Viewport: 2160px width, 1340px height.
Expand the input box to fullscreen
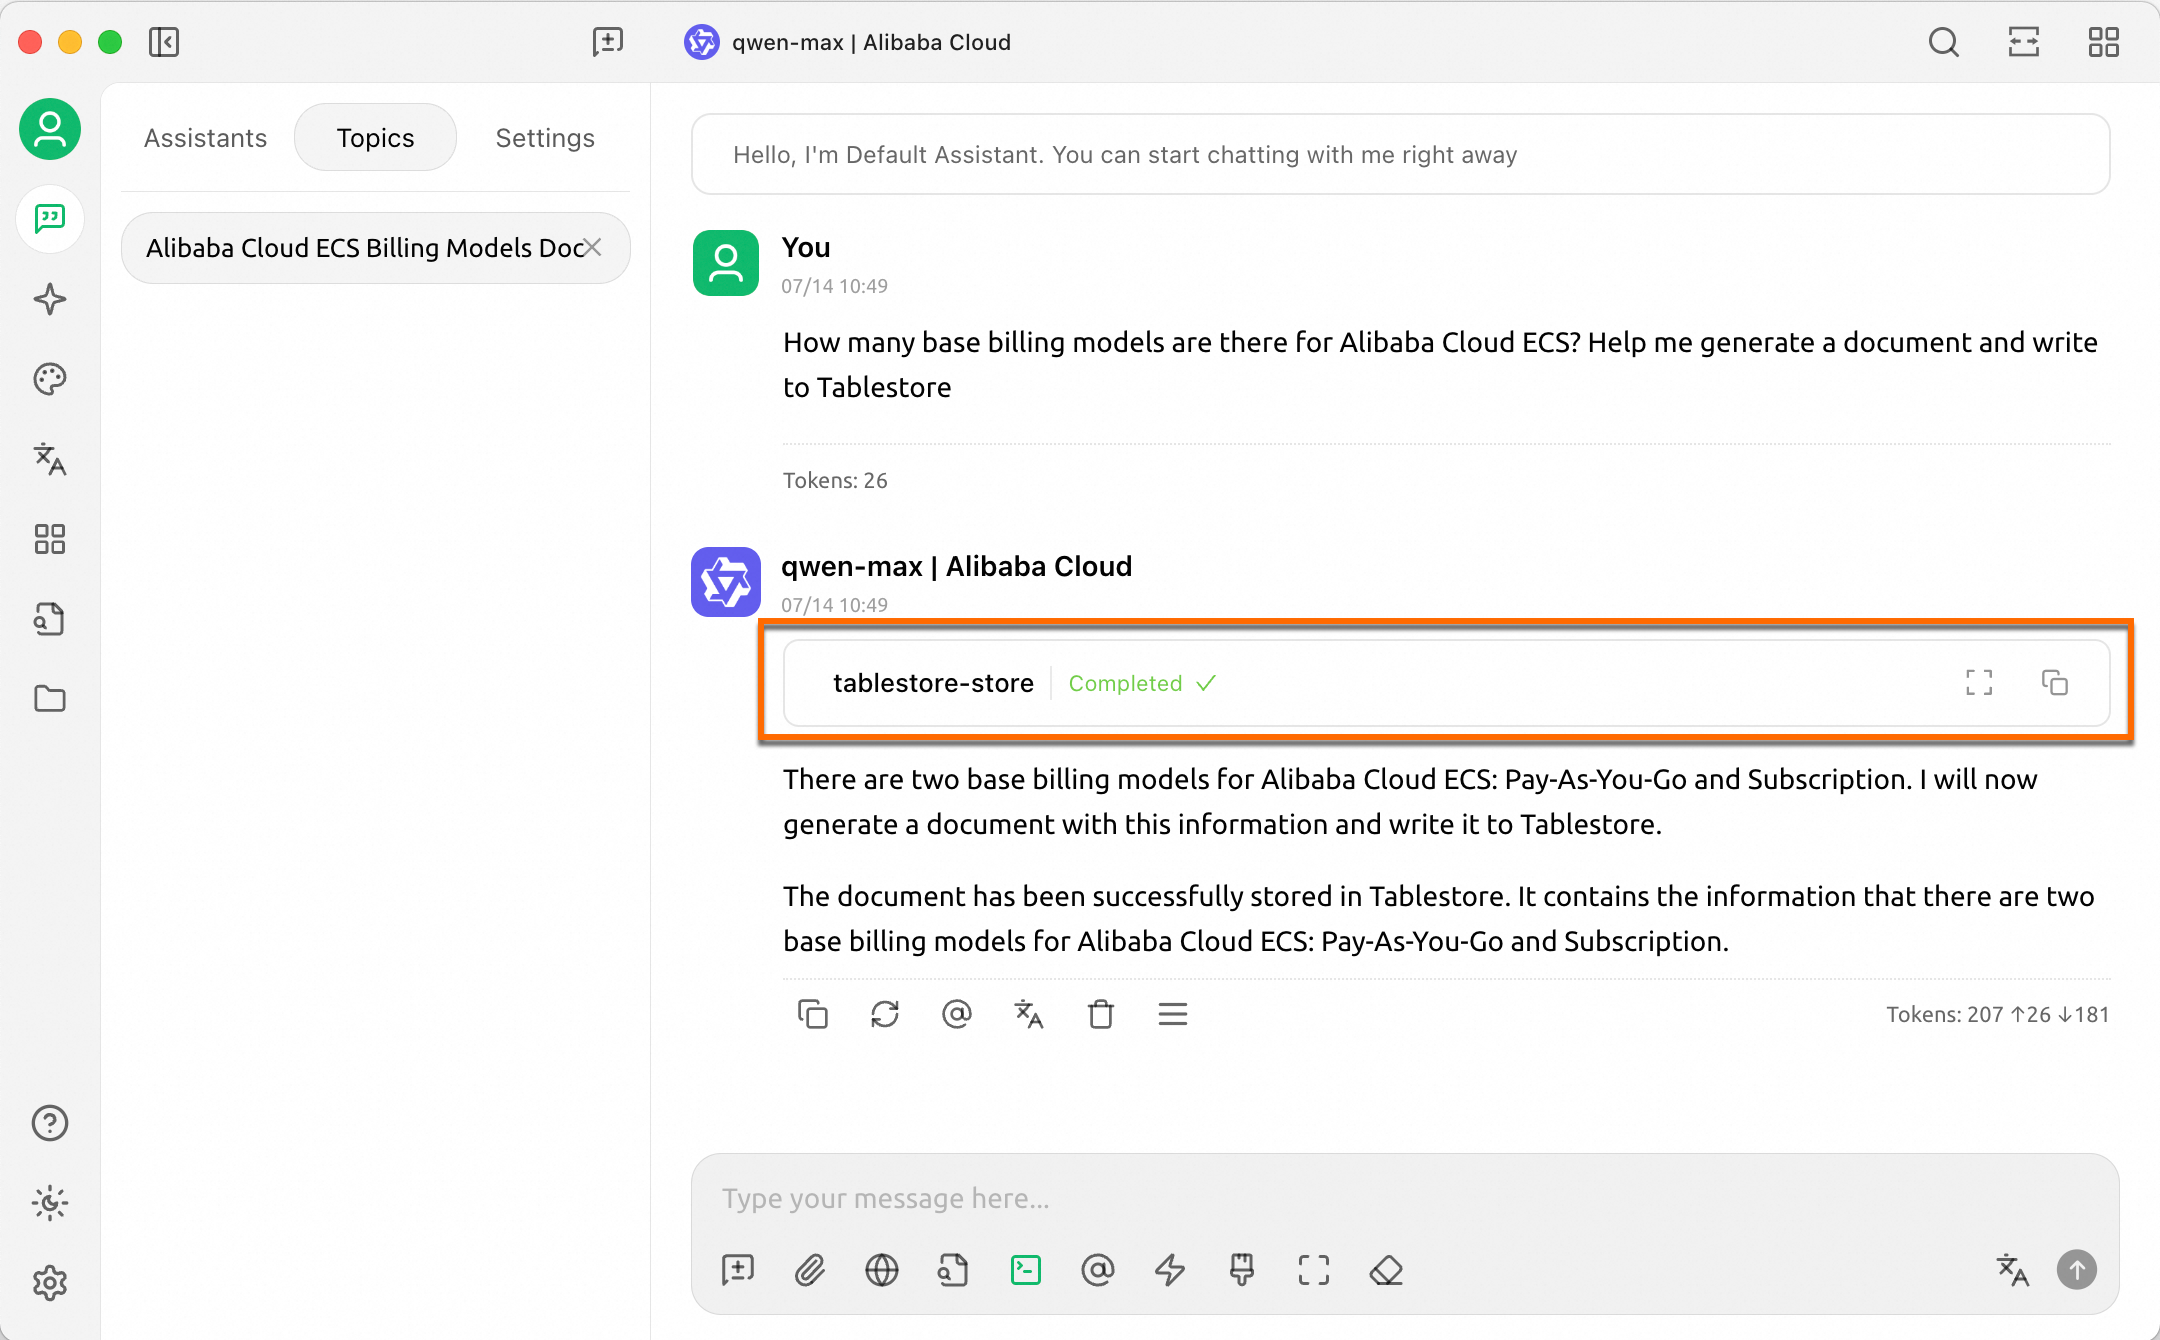[1314, 1270]
